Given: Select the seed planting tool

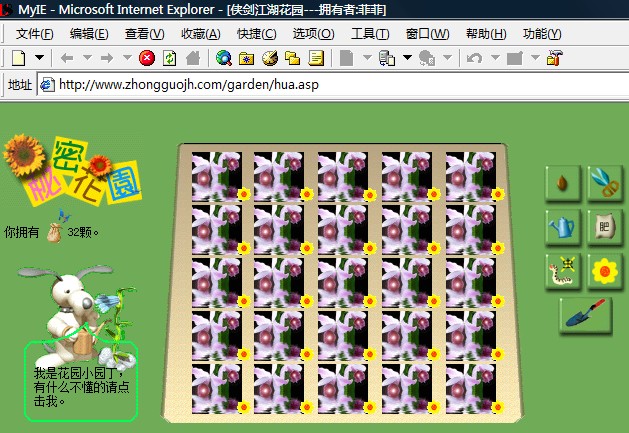Looking at the screenshot, I should point(563,183).
